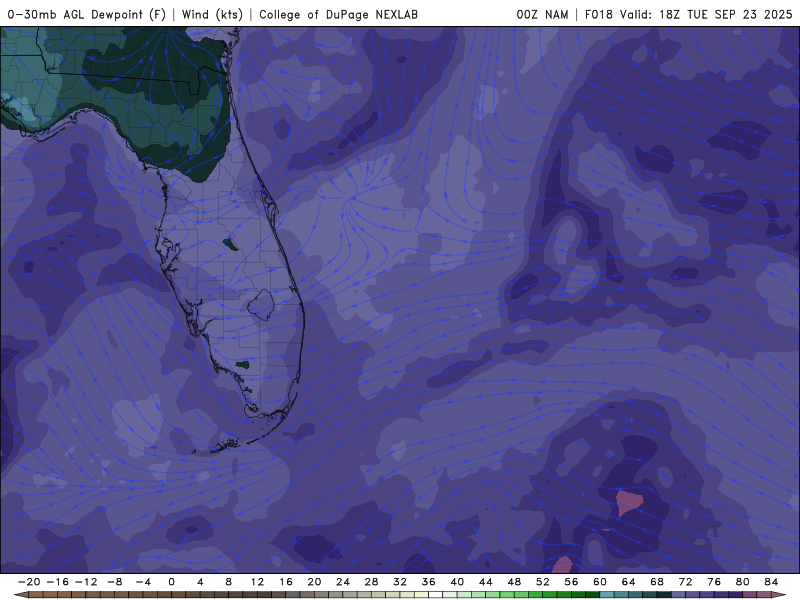
Task: Click the 52 value on the color scale
Action: pyautogui.click(x=543, y=582)
